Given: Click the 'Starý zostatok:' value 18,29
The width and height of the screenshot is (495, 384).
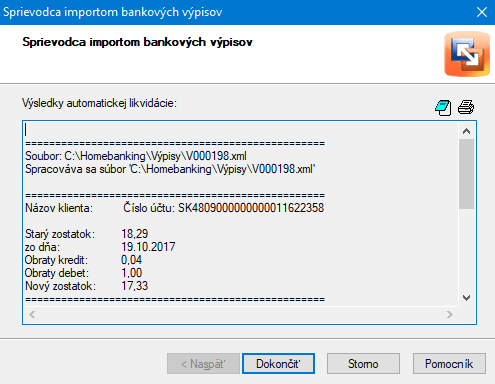Looking at the screenshot, I should coord(135,234).
